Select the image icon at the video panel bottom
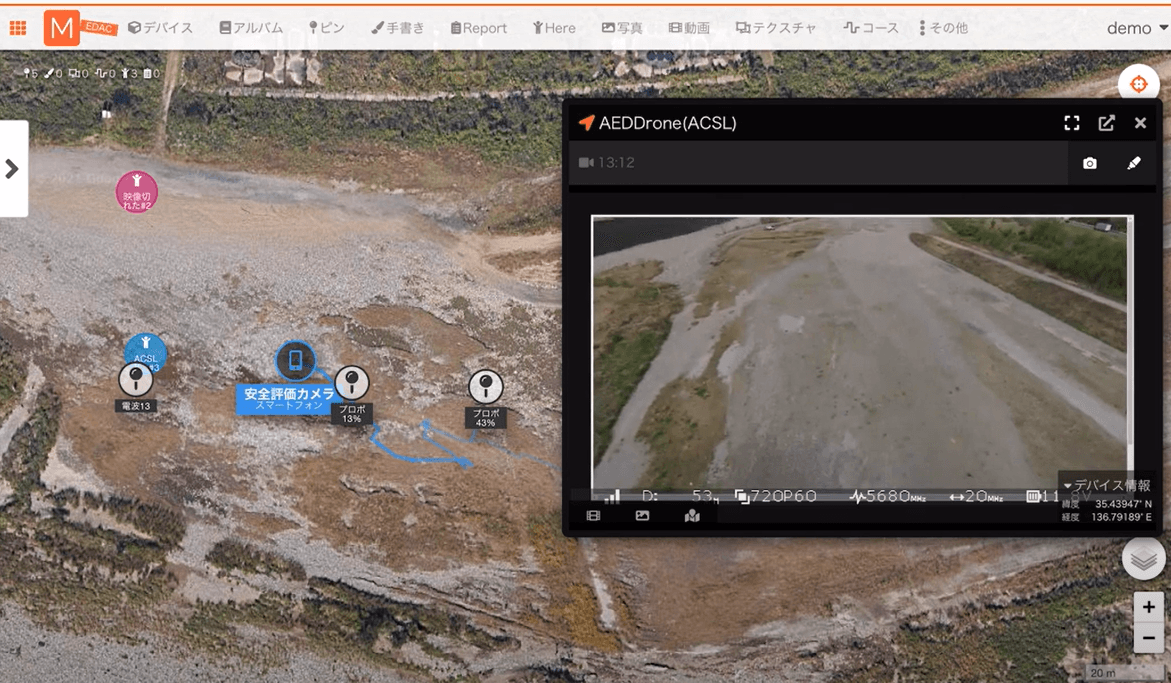The image size is (1171, 683). (x=640, y=516)
